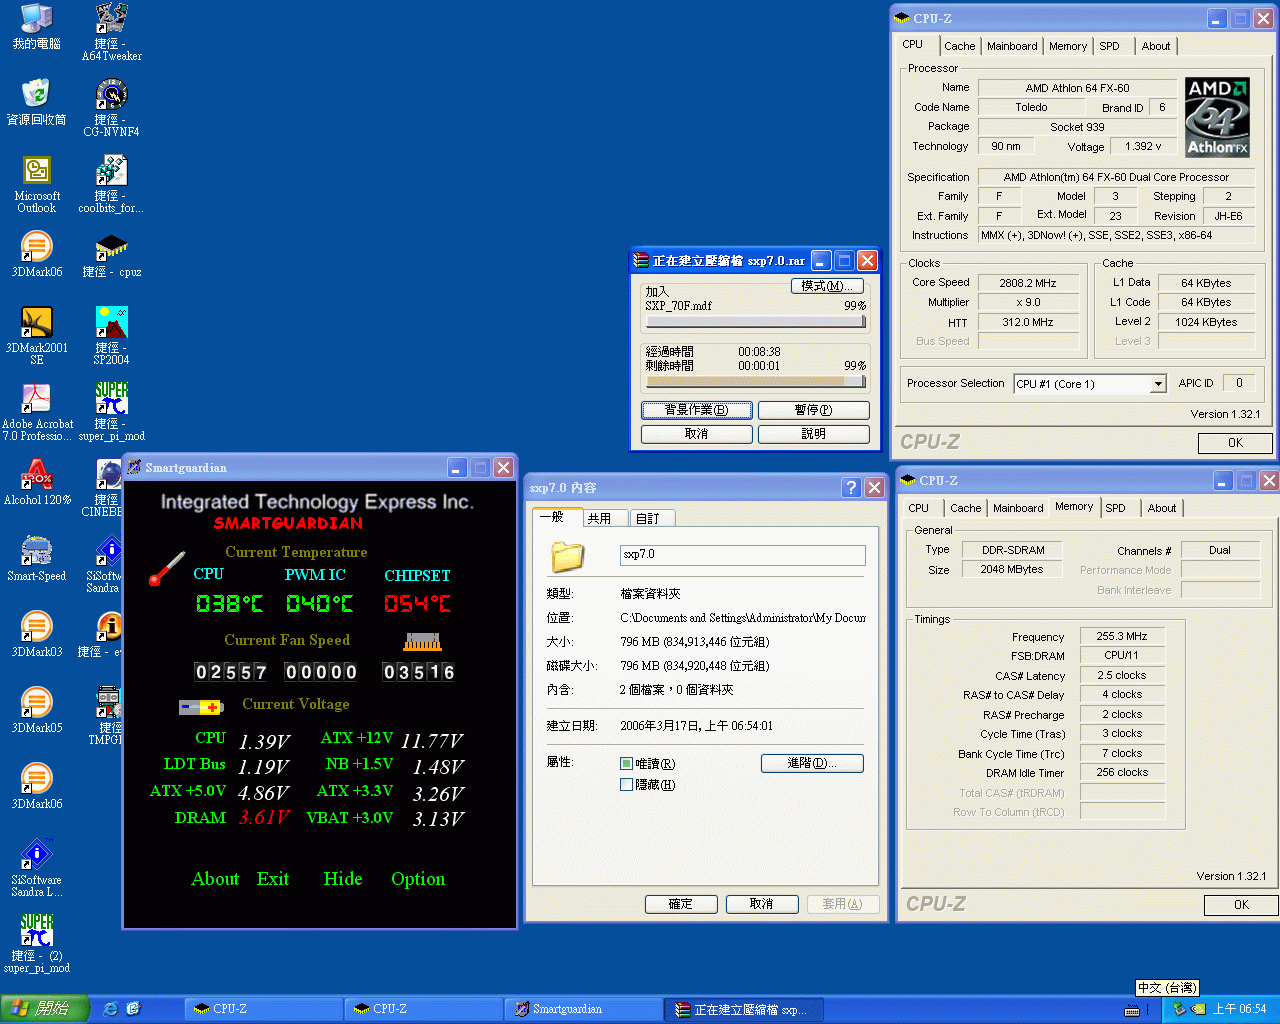Open the Windows 開始 Start button
The image size is (1280, 1024).
(x=45, y=1009)
